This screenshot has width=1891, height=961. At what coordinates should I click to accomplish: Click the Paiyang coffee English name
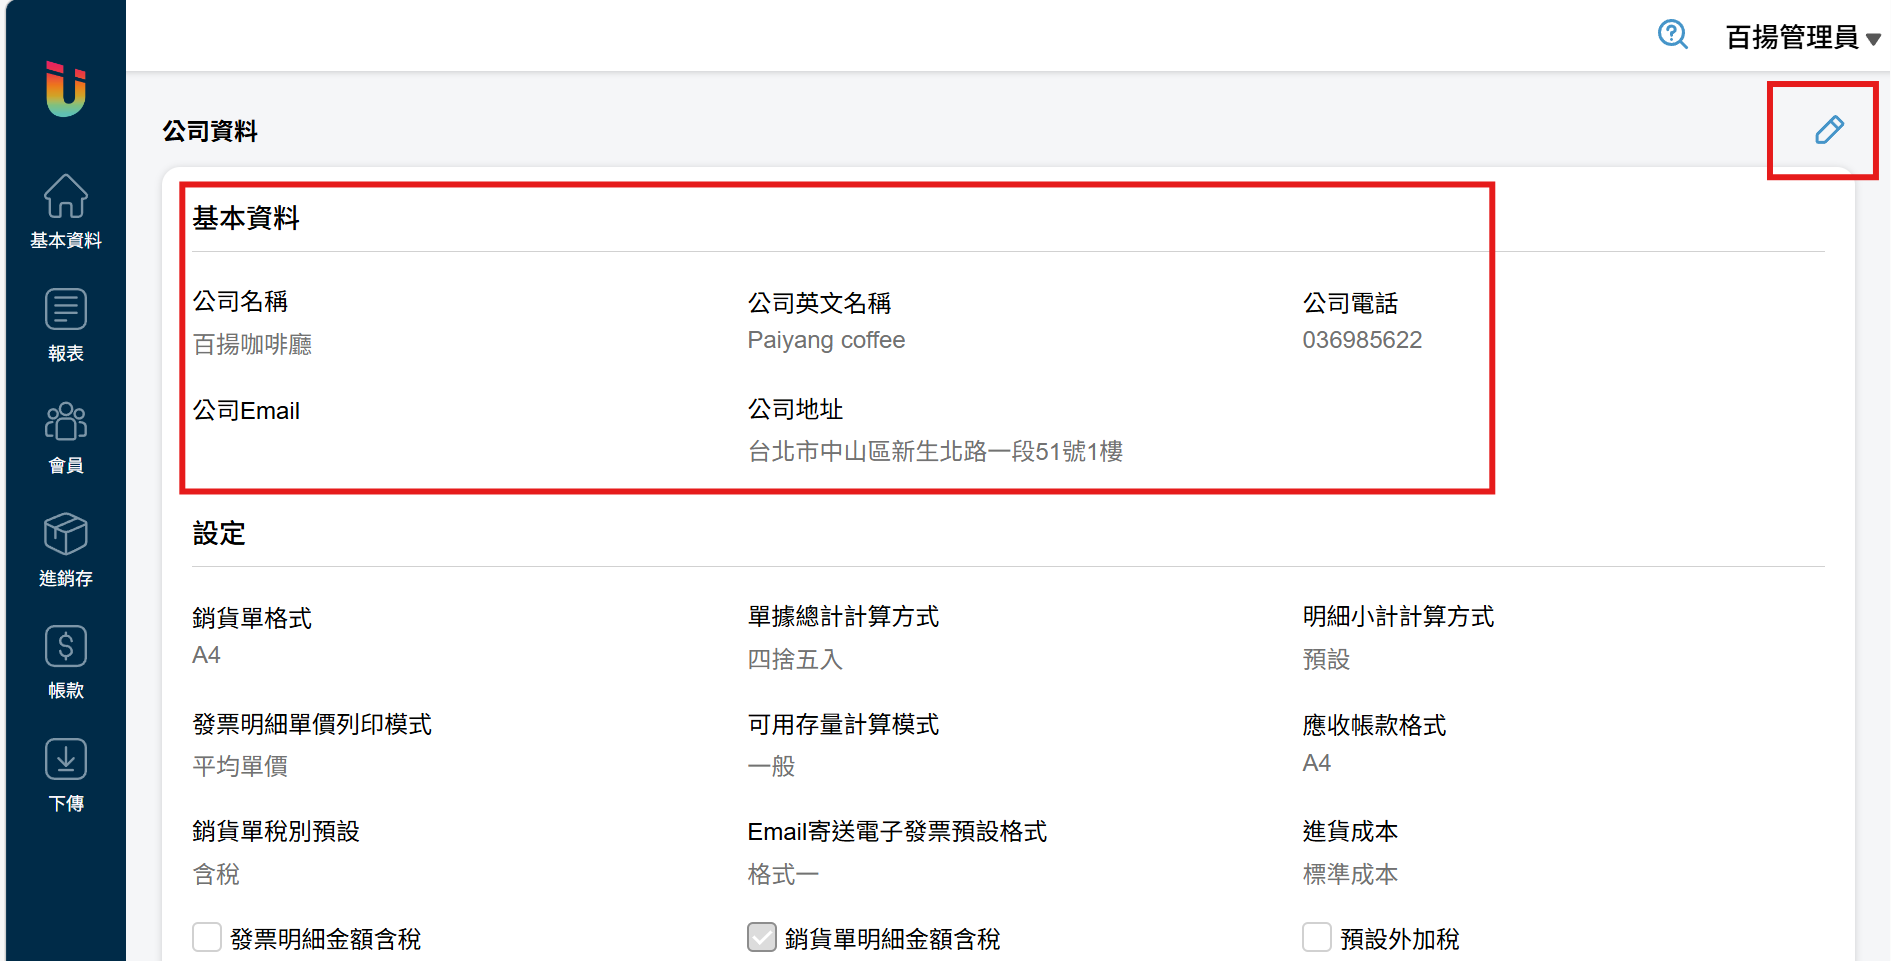coord(826,340)
